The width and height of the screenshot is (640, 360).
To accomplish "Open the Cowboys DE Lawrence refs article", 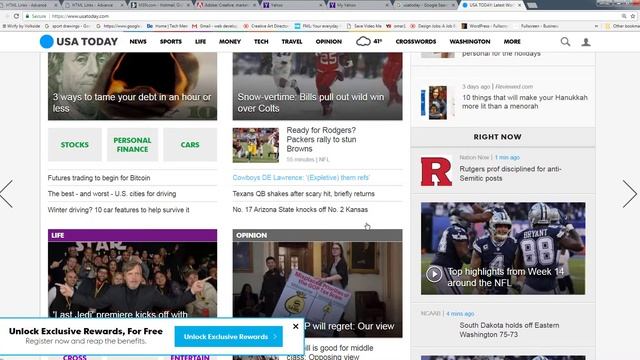I will point(301,178).
